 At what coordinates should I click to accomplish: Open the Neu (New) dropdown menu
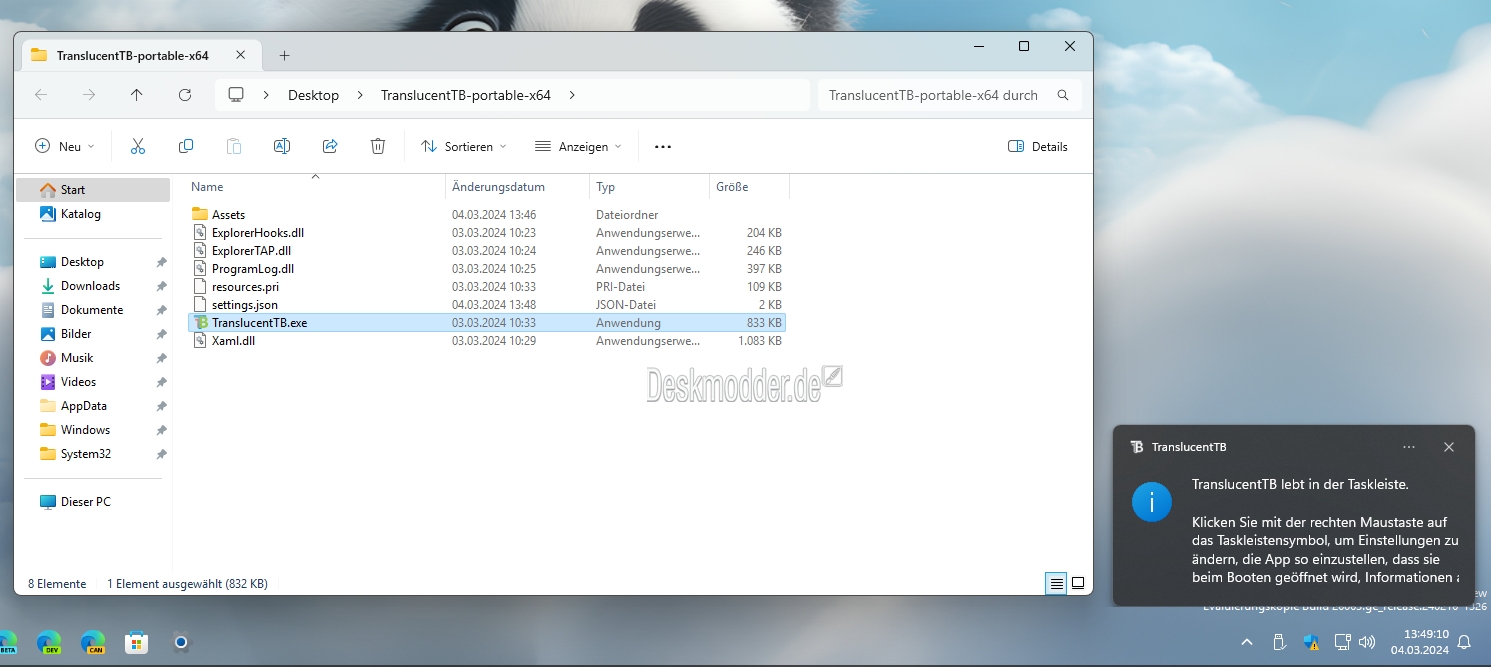pyautogui.click(x=65, y=146)
